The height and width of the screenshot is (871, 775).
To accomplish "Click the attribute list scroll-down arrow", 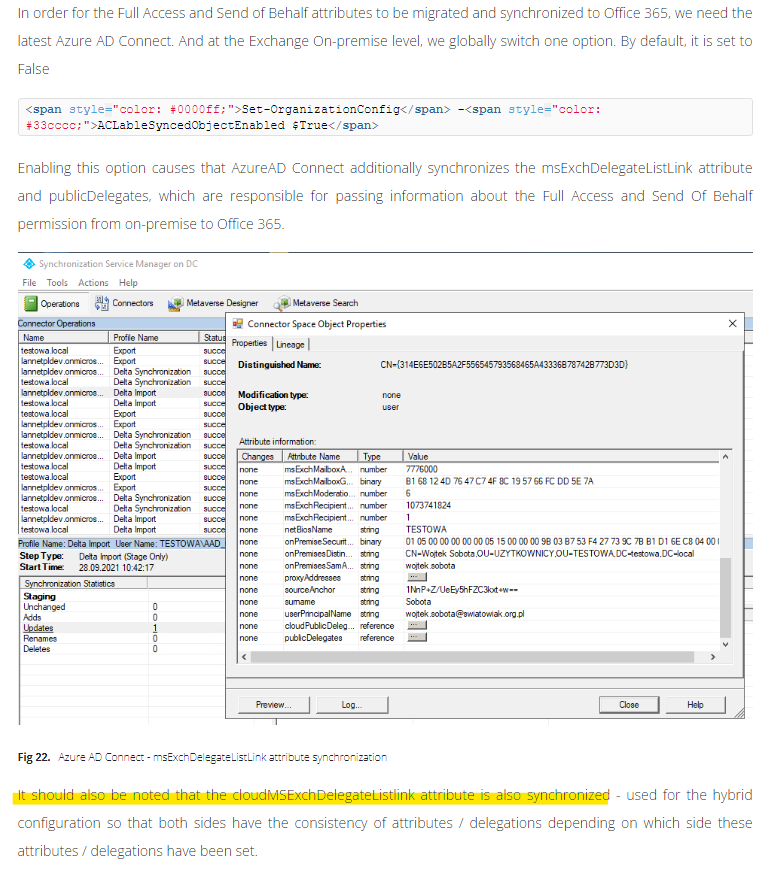I will click(x=725, y=644).
